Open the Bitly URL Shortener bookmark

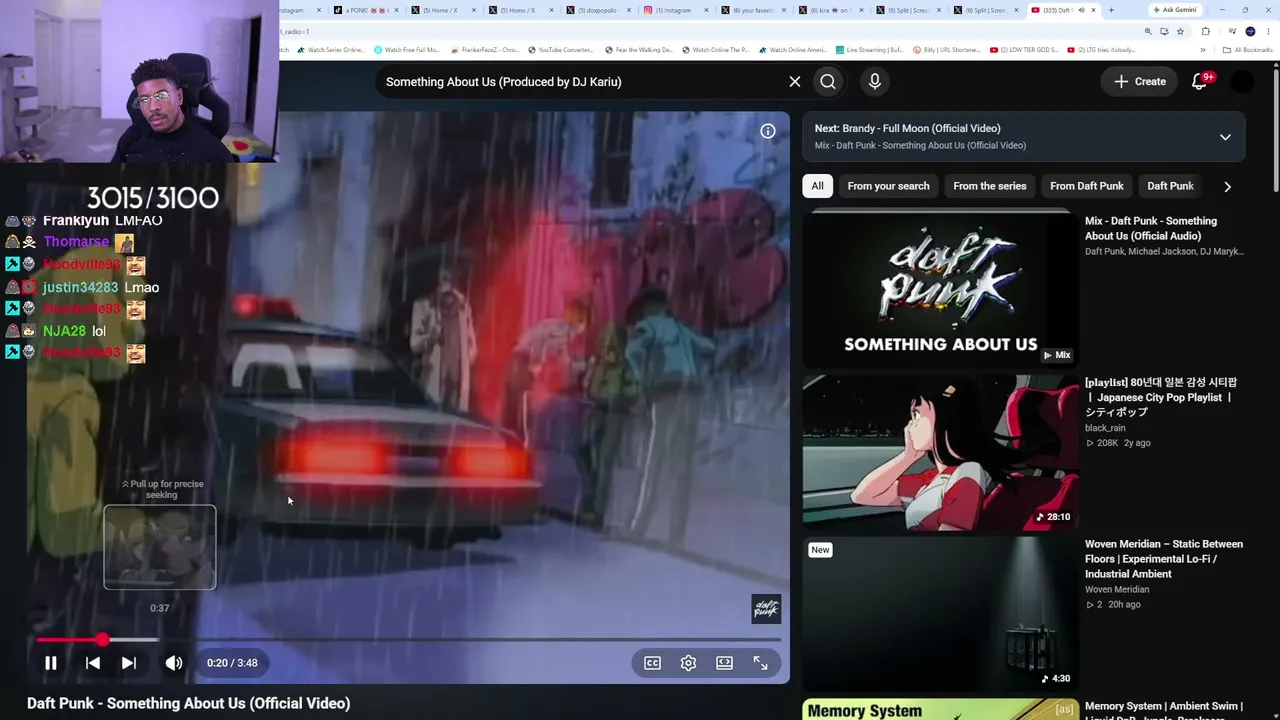pos(946,50)
